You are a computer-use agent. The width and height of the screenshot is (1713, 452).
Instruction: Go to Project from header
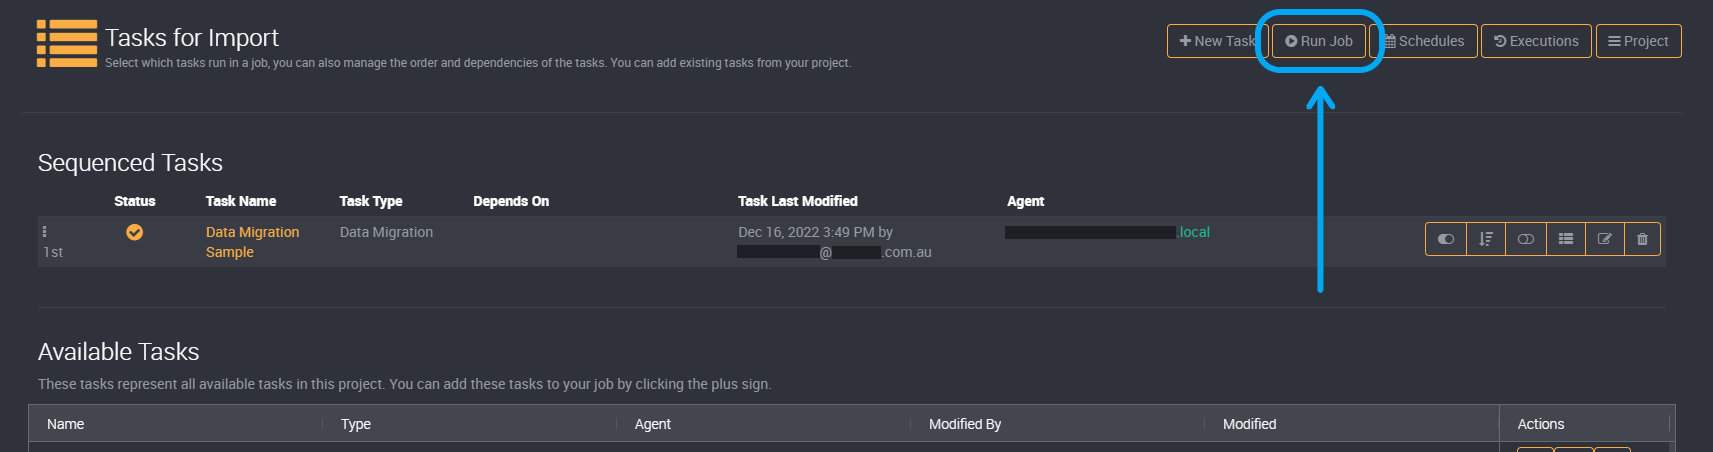[1638, 41]
